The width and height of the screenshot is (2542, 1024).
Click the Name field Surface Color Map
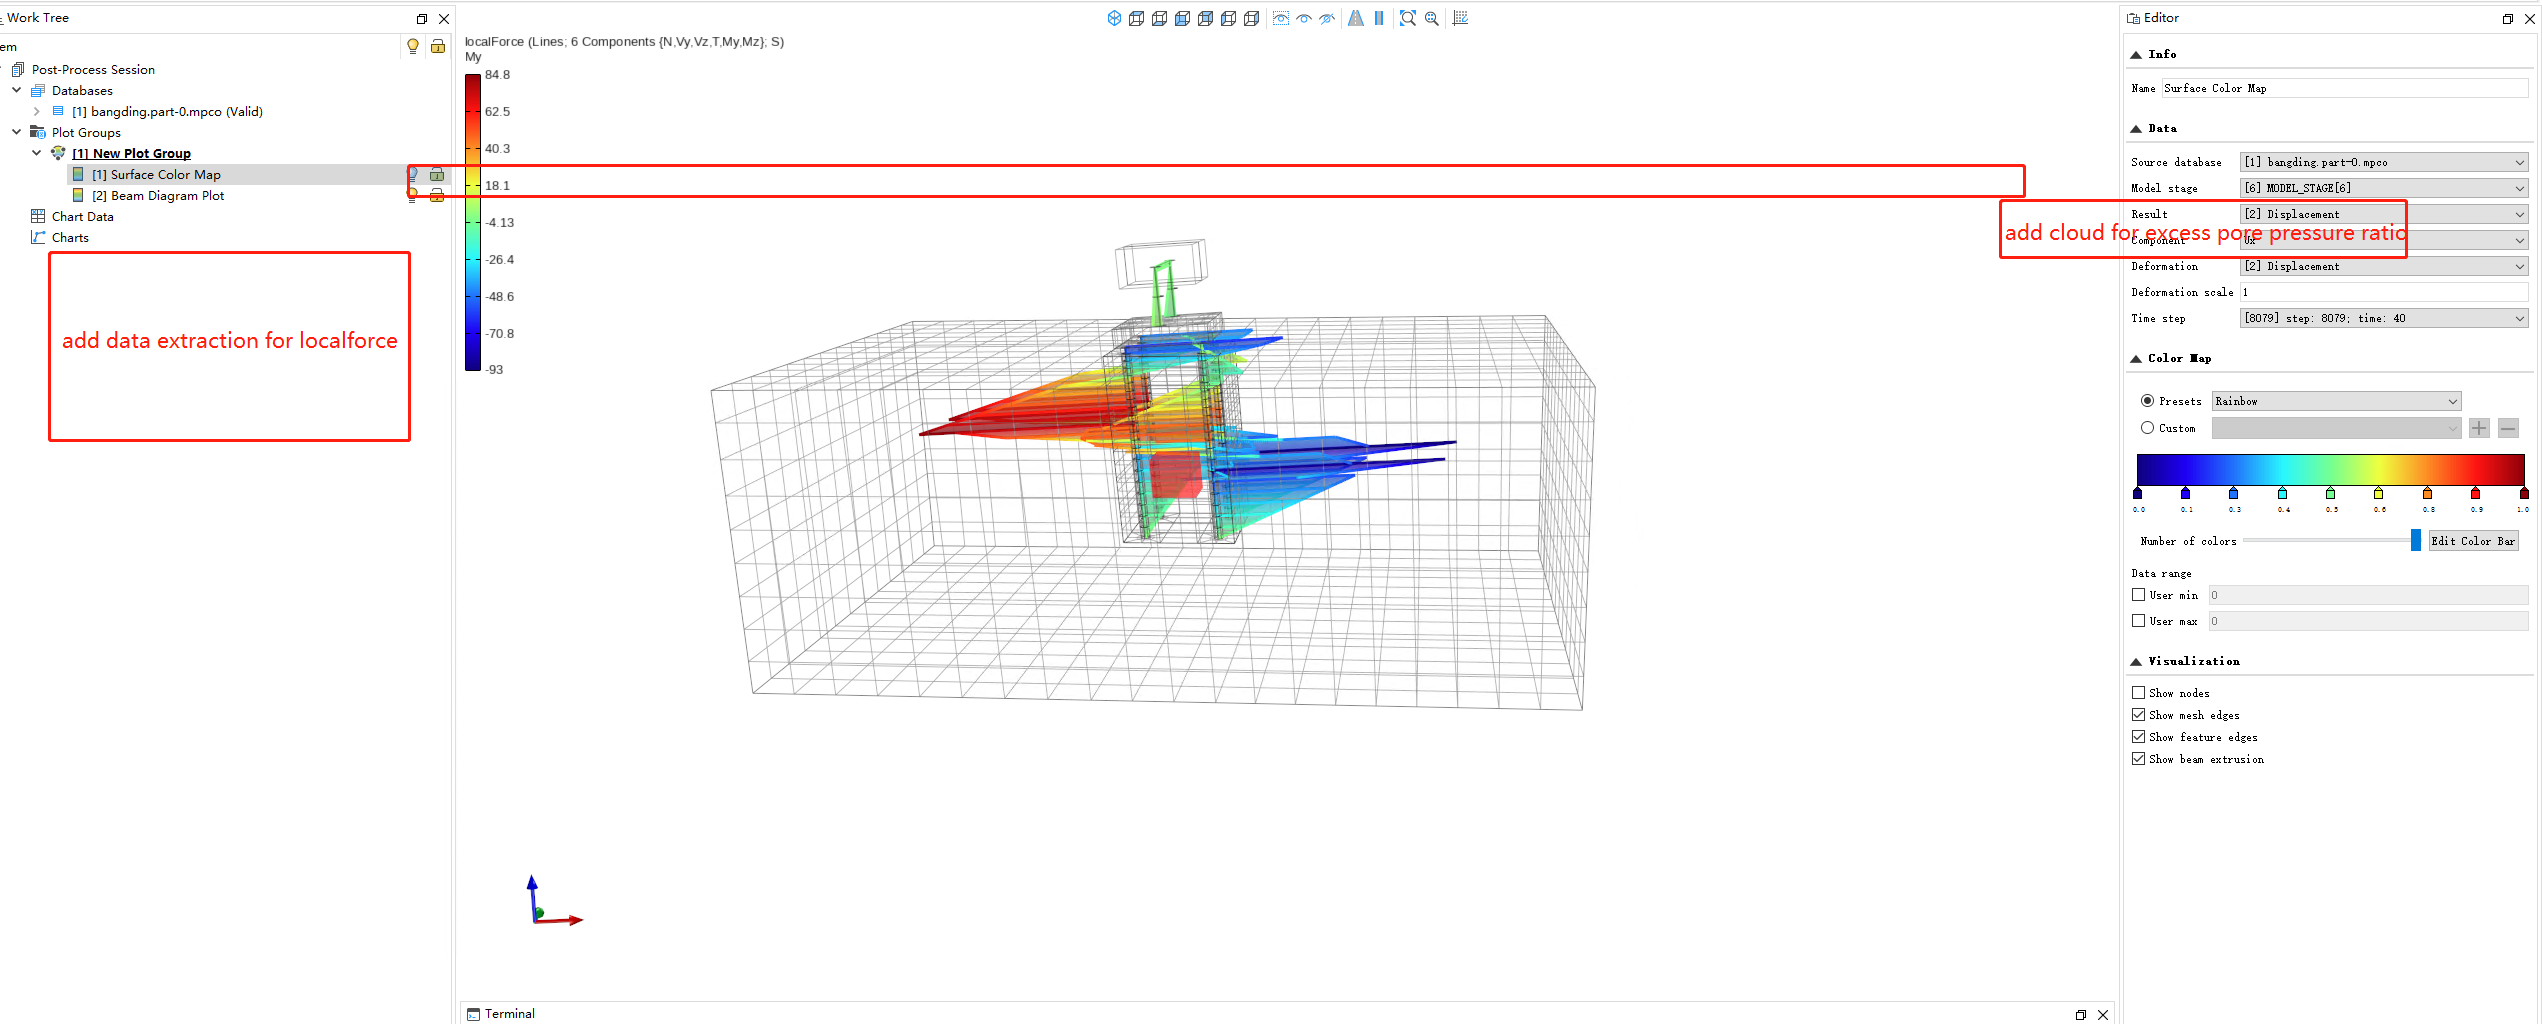2345,88
